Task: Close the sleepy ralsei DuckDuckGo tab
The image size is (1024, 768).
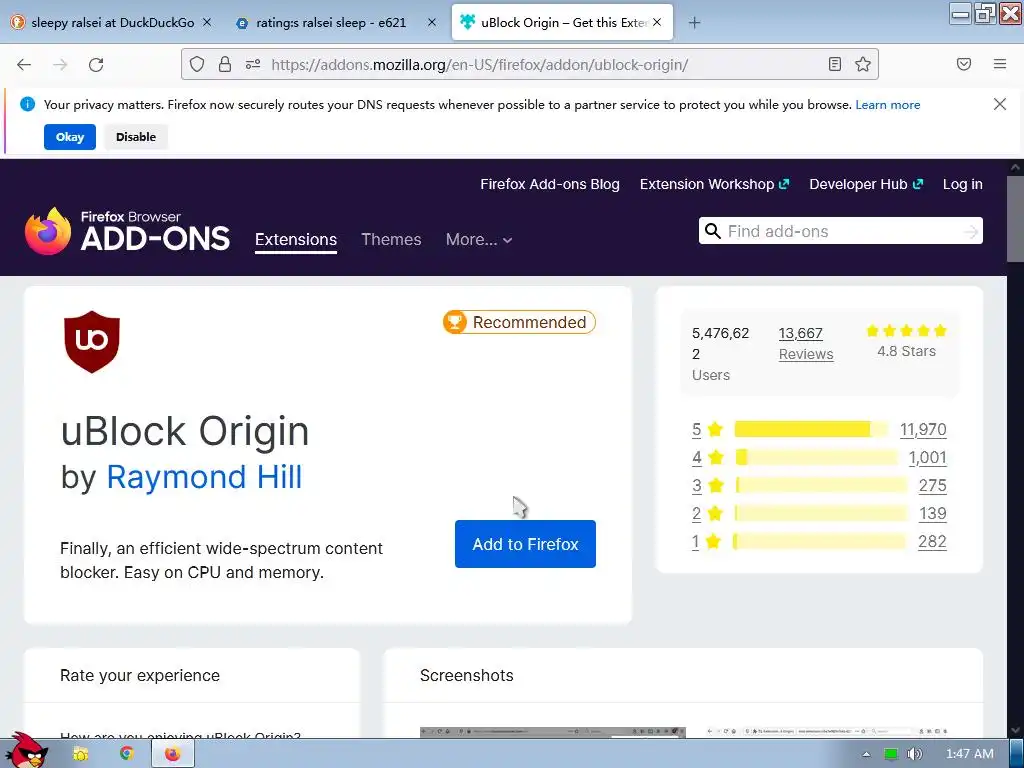Action: [206, 22]
